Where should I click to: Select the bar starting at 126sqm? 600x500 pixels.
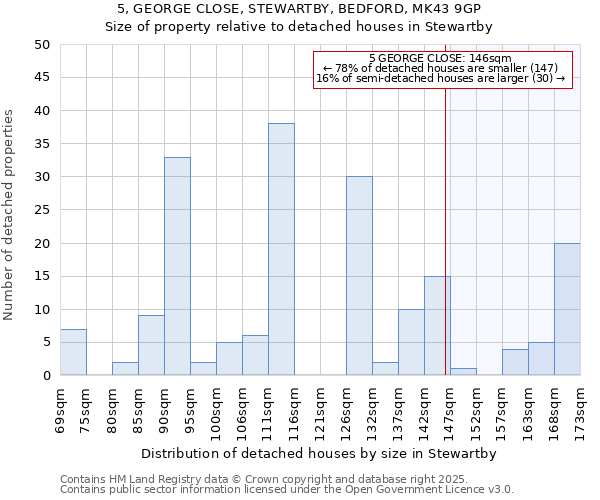coord(359,276)
